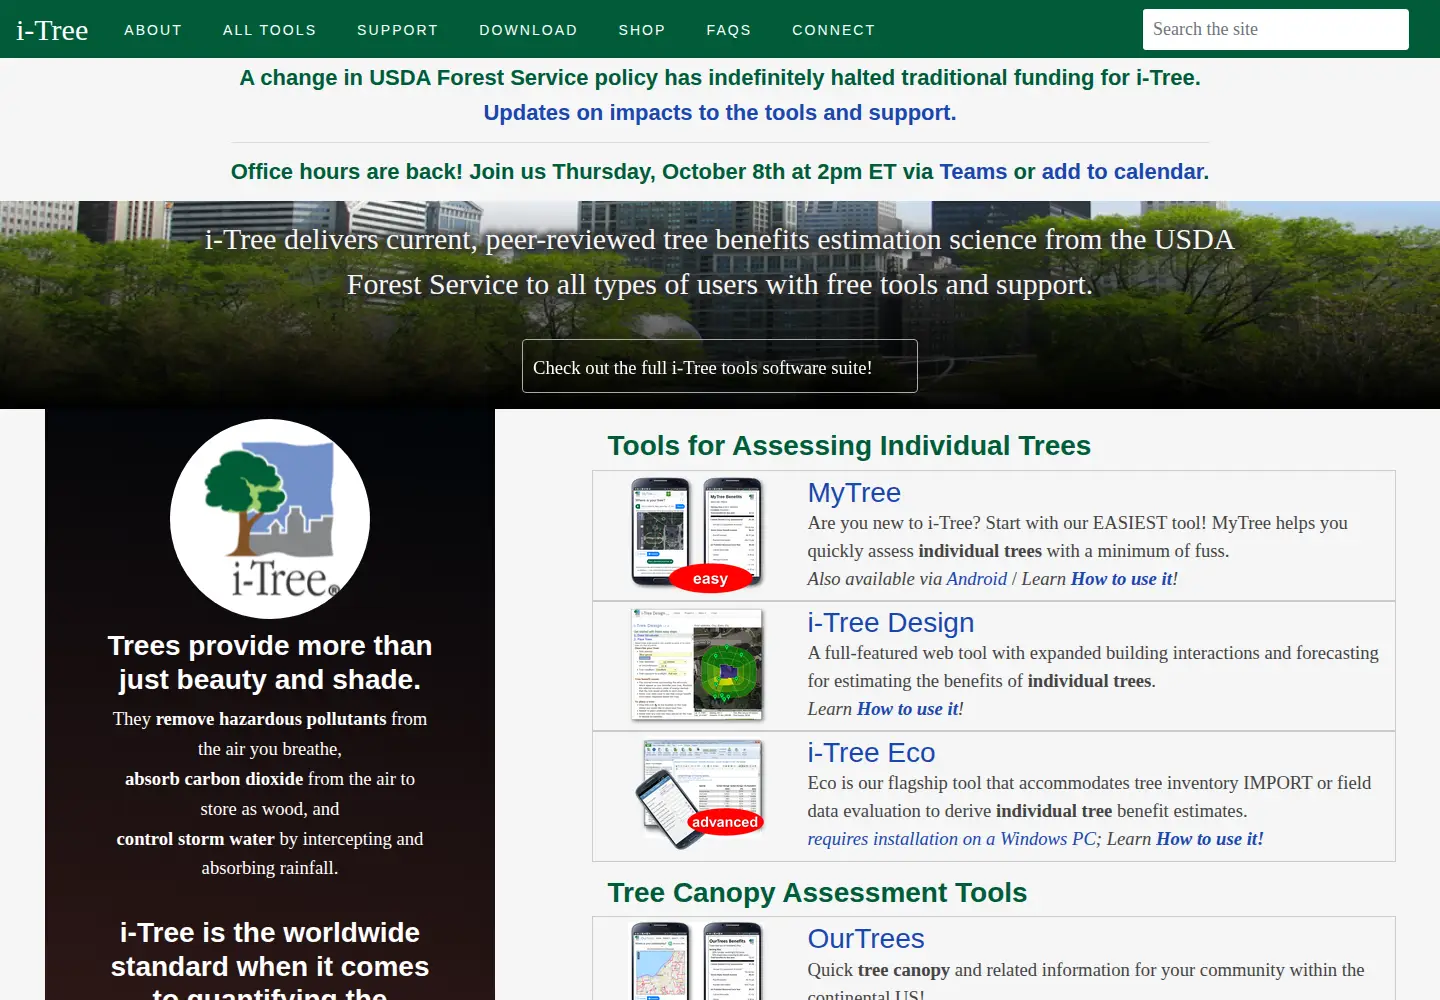1440x1000 pixels.
Task: Go to the SHOP page
Action: 642,30
